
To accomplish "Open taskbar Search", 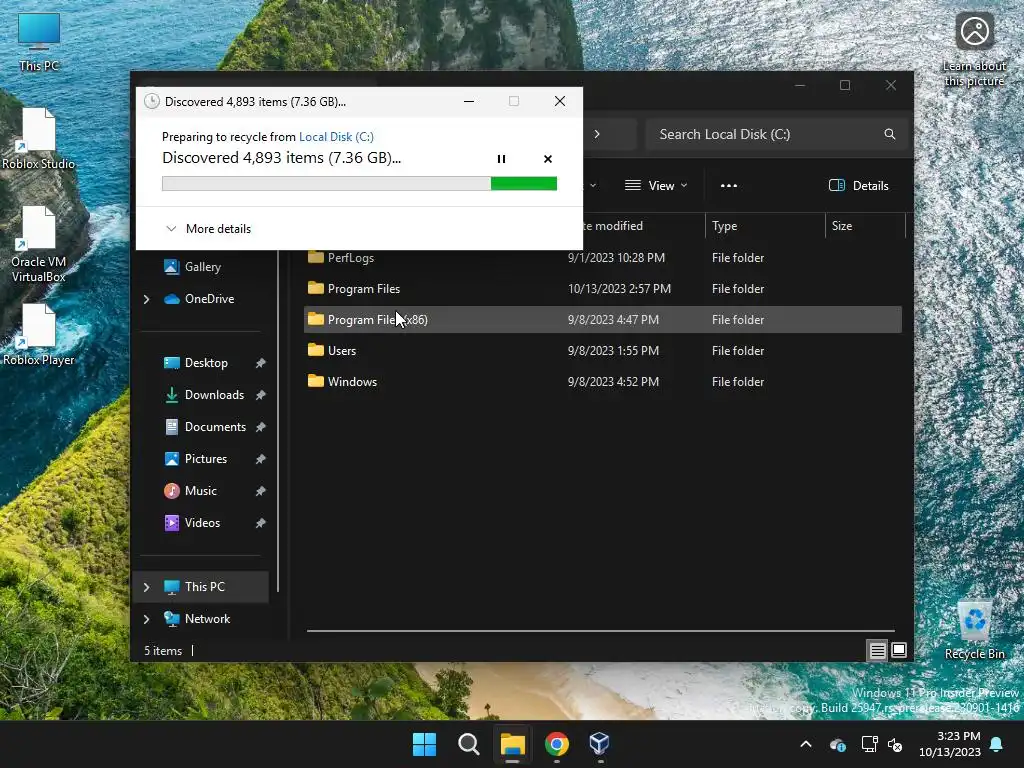I will [468, 744].
